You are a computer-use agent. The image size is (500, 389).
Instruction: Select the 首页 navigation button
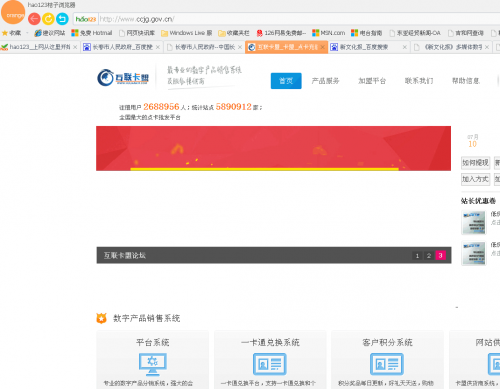(x=286, y=81)
